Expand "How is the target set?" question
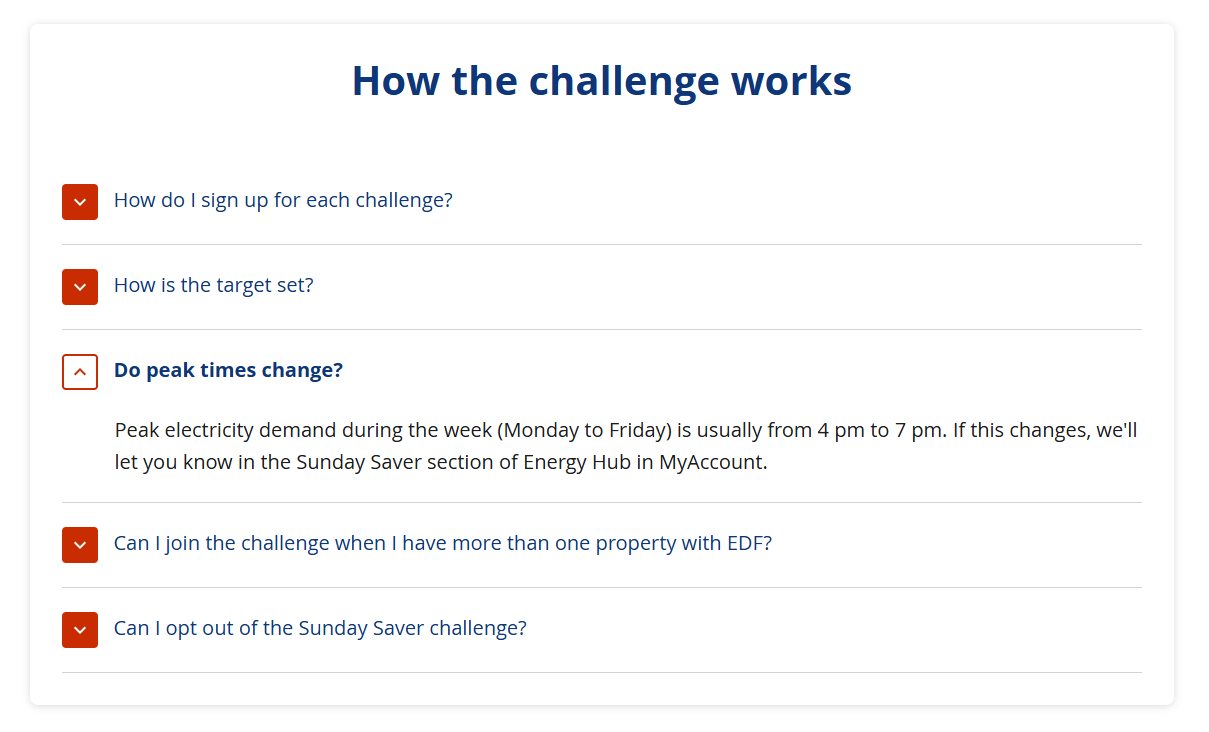This screenshot has width=1209, height=732. tap(213, 285)
